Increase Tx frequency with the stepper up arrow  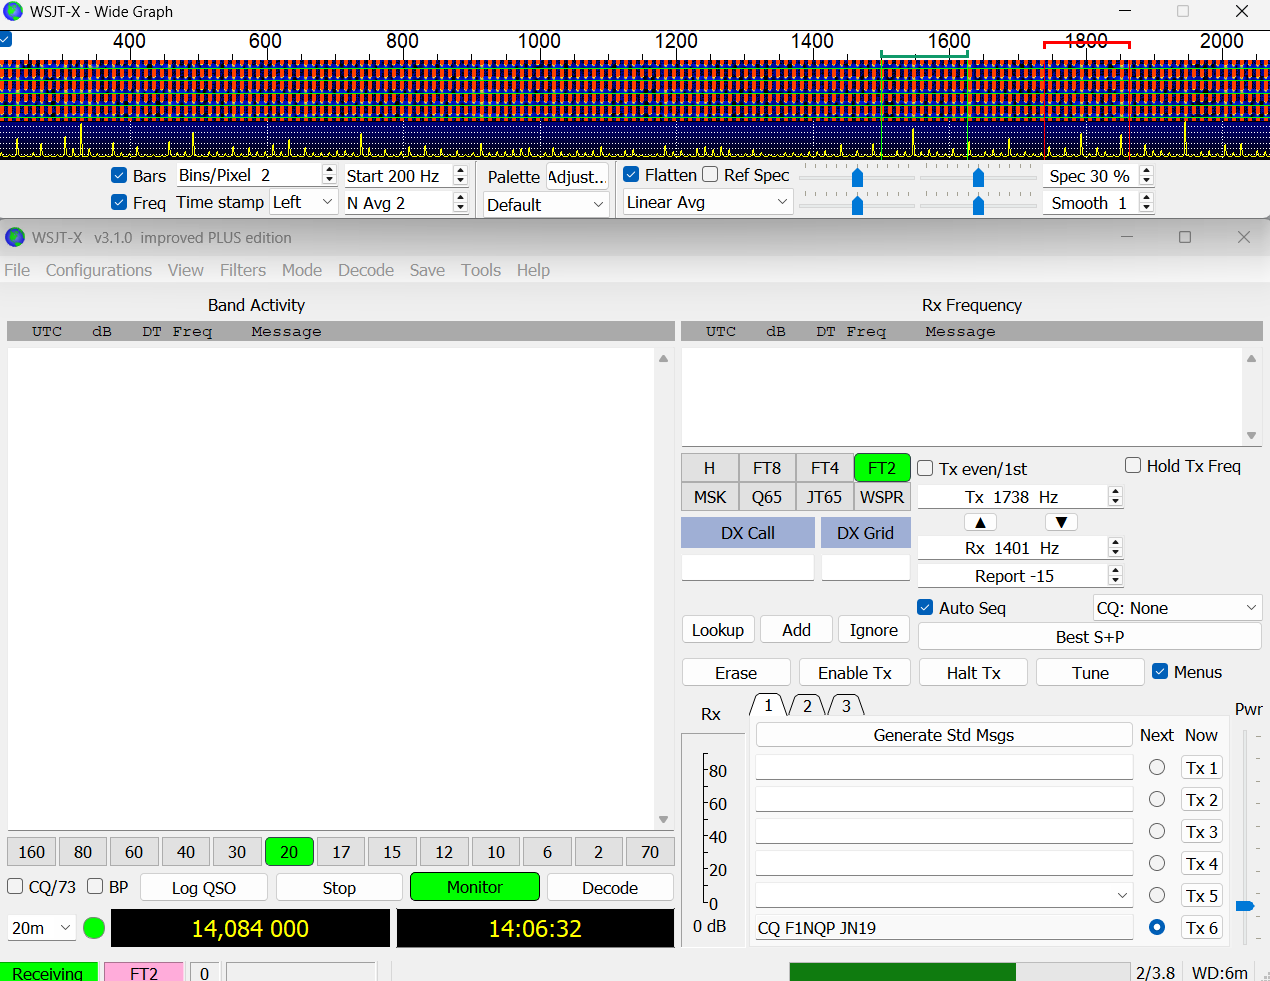(x=1116, y=492)
